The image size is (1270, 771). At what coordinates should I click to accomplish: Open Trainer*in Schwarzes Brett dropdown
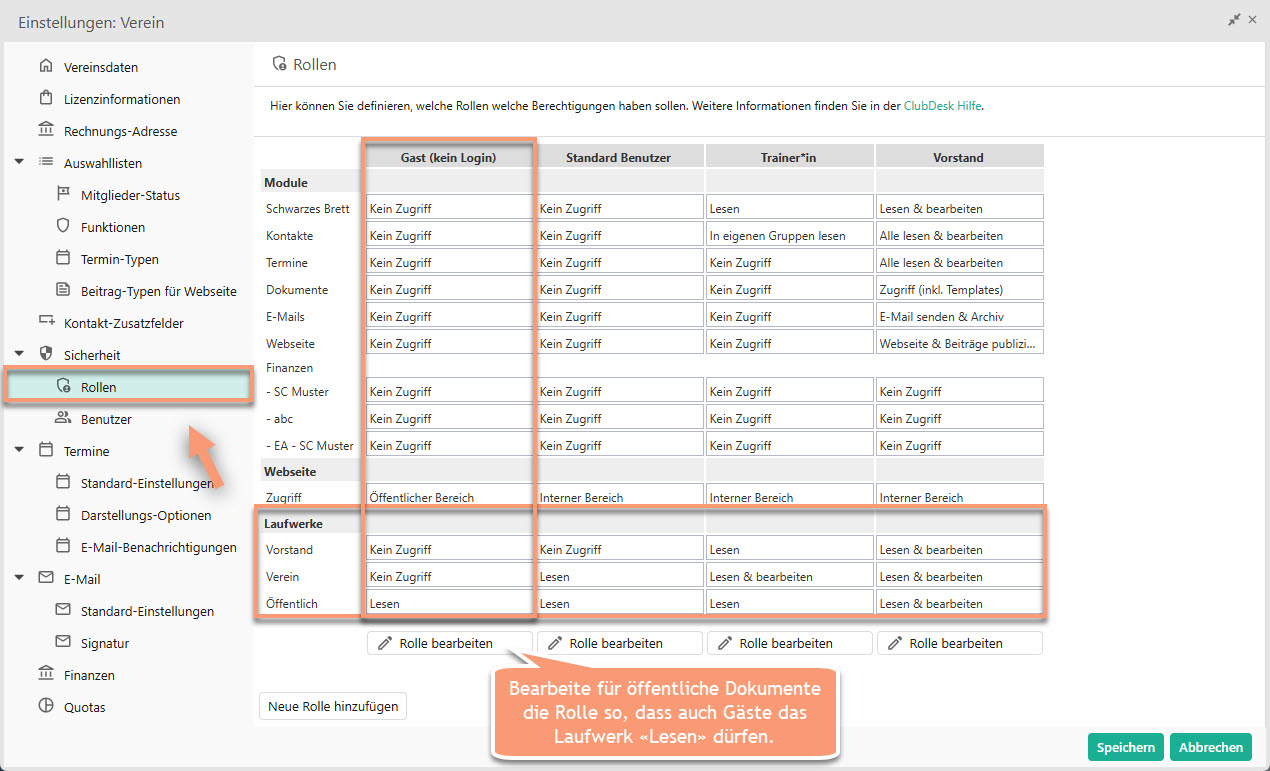click(790, 208)
